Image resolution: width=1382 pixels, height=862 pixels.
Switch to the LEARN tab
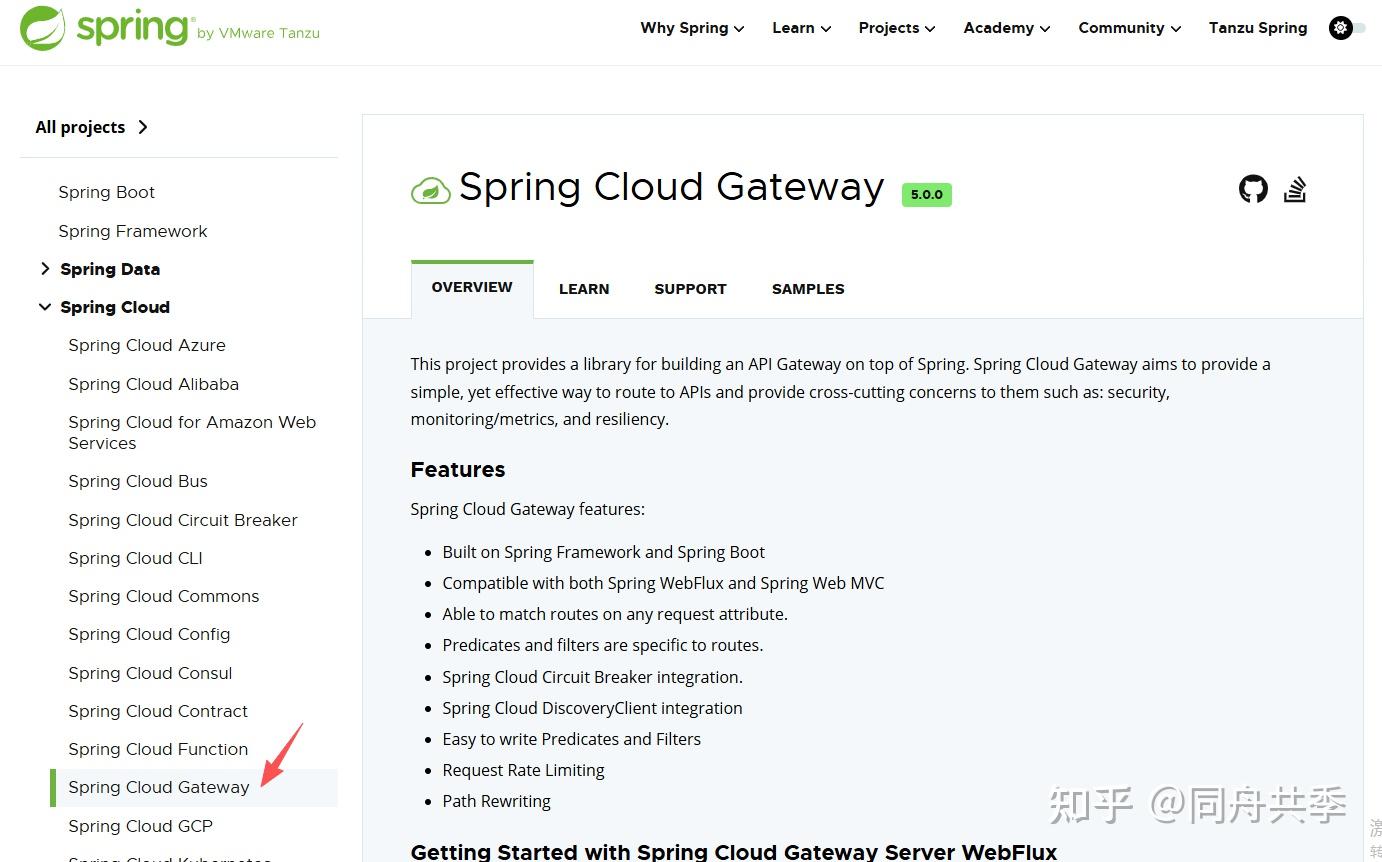tap(584, 288)
